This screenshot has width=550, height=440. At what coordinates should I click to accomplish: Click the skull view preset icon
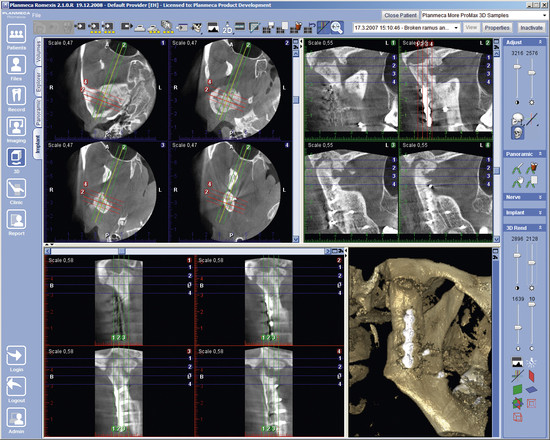518,133
